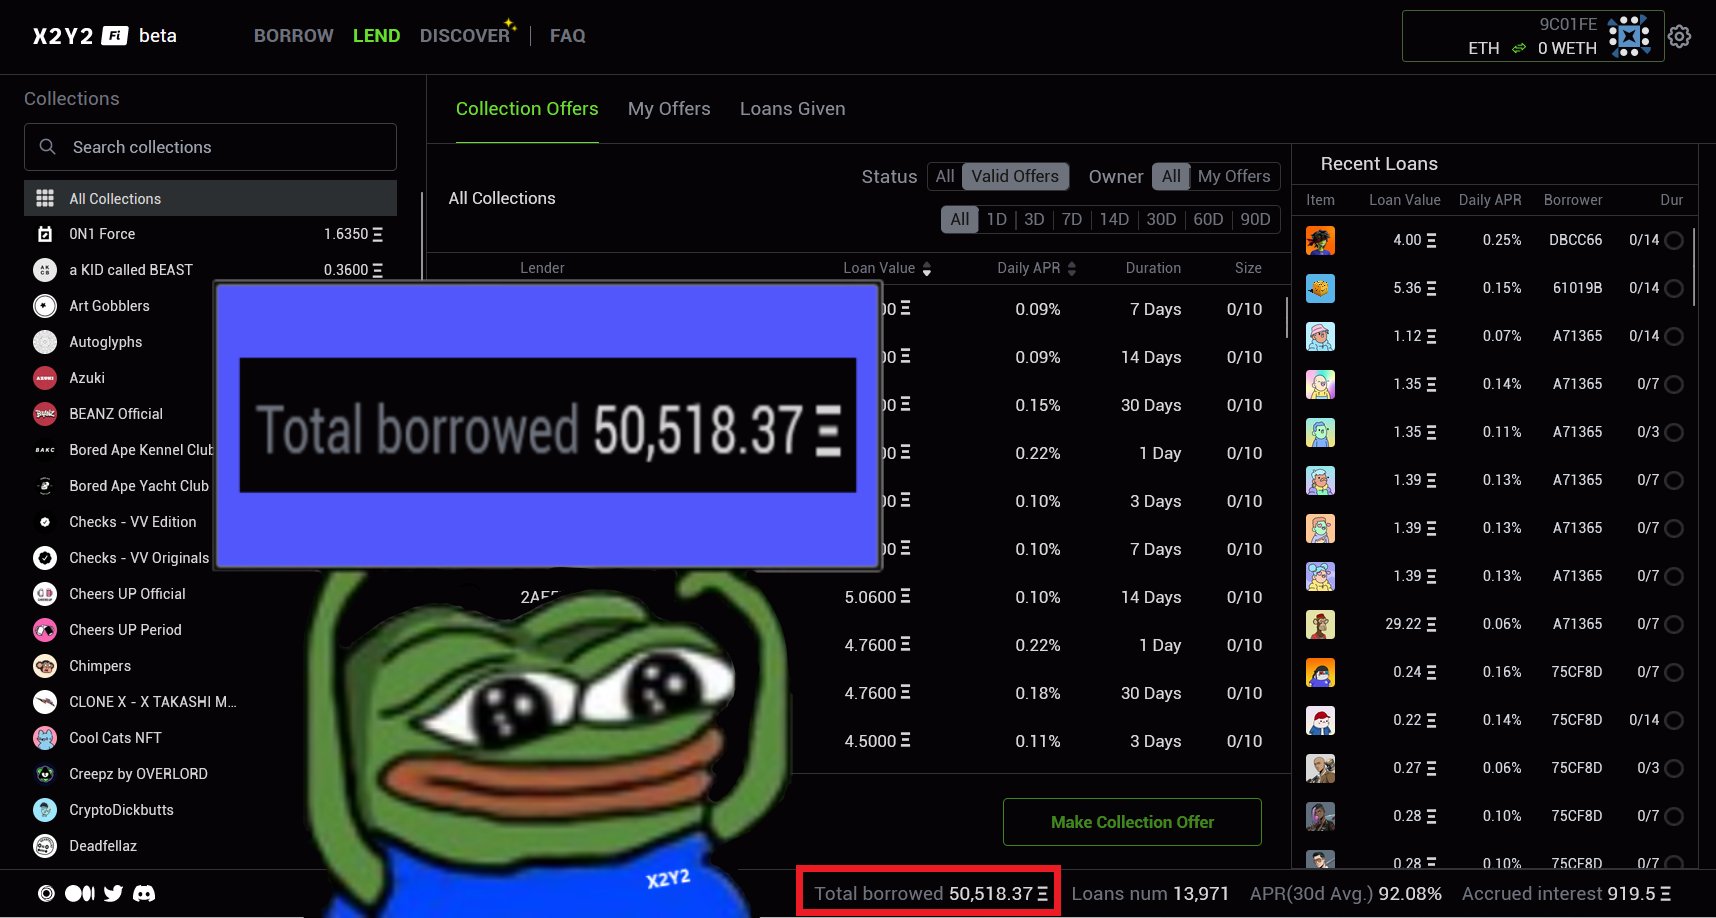Filter offers by 30D duration
This screenshot has width=1716, height=918.
pyautogui.click(x=1161, y=219)
